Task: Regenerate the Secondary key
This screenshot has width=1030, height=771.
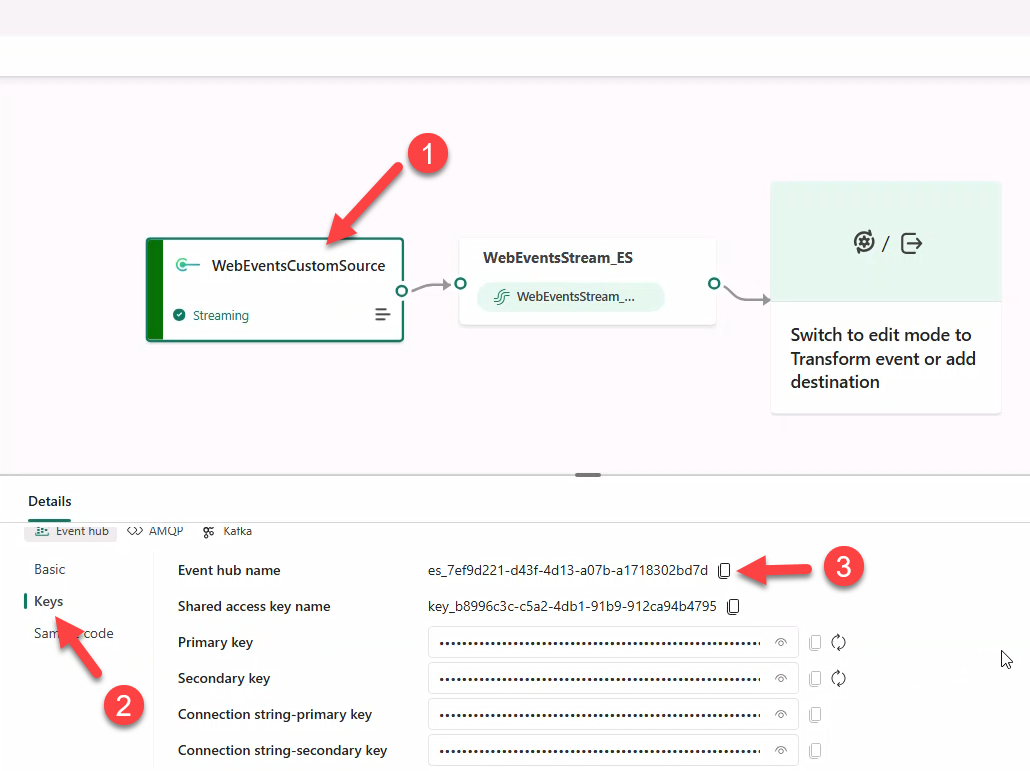Action: [x=839, y=679]
